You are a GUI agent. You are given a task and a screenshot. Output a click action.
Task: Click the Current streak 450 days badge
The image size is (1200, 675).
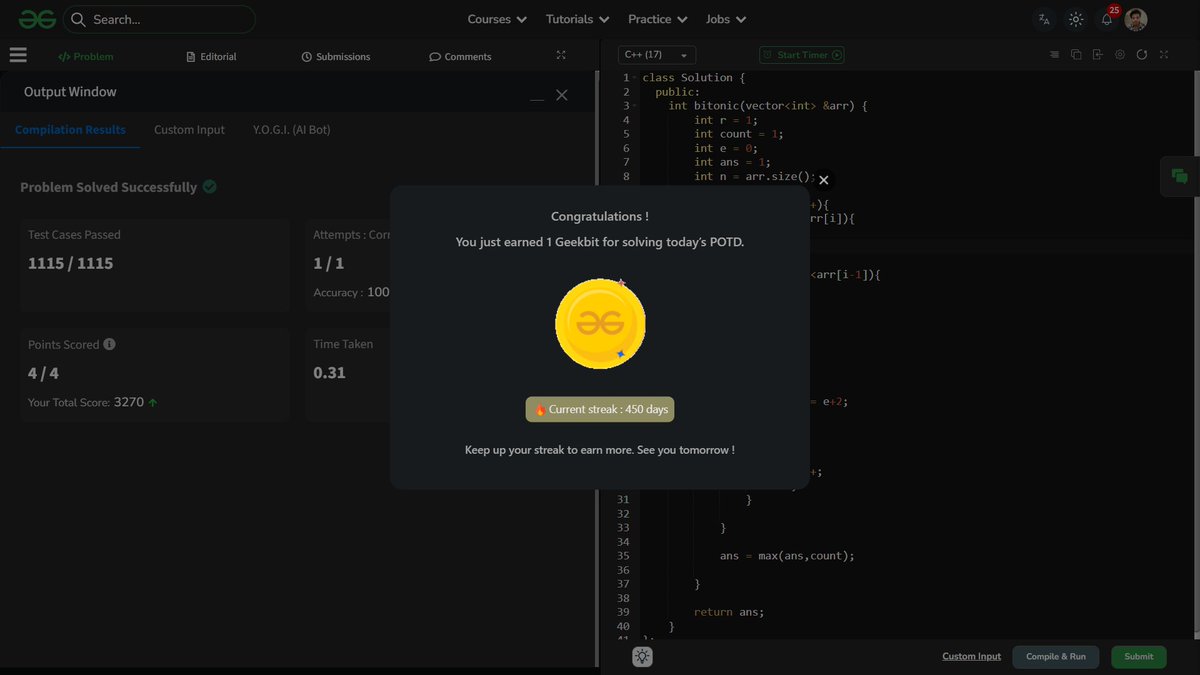pos(600,410)
